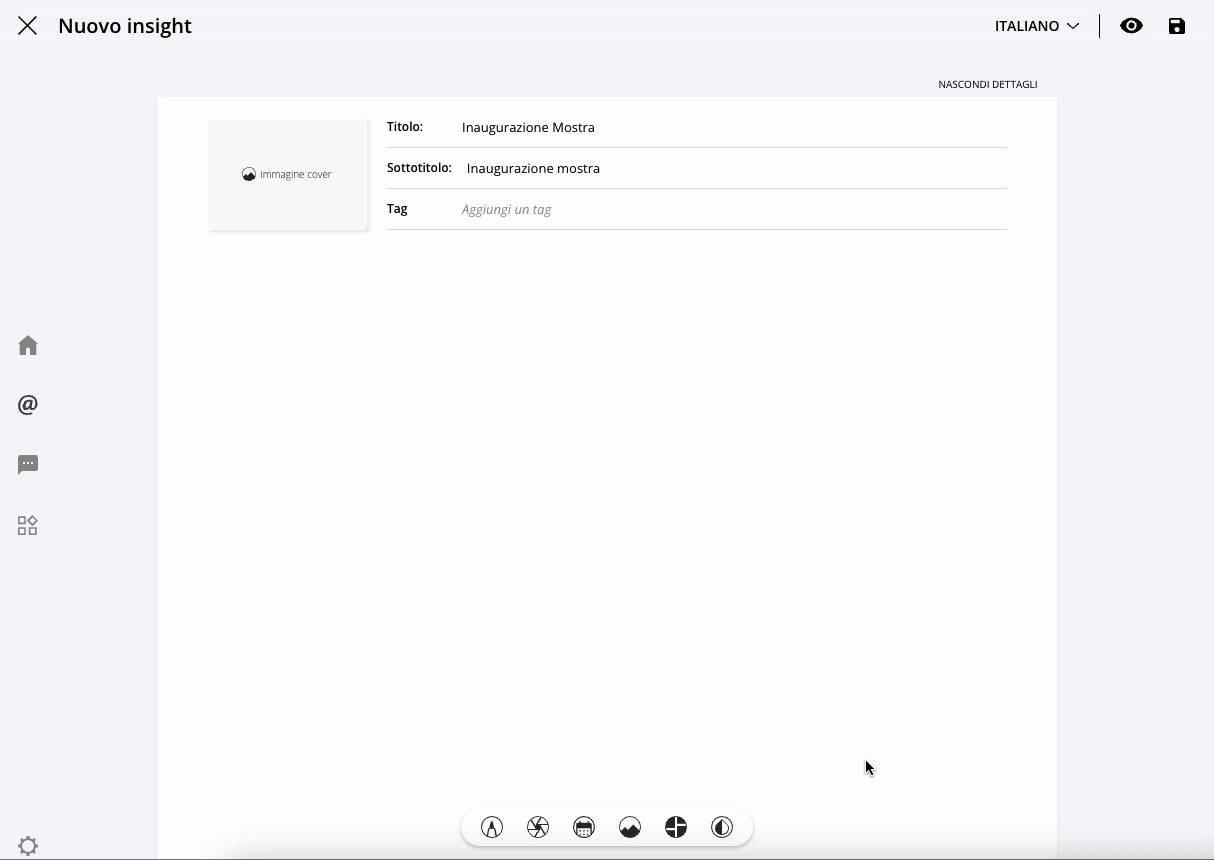1214x860 pixels.
Task: Close the Nuovo insight editor
Action: coord(27,26)
